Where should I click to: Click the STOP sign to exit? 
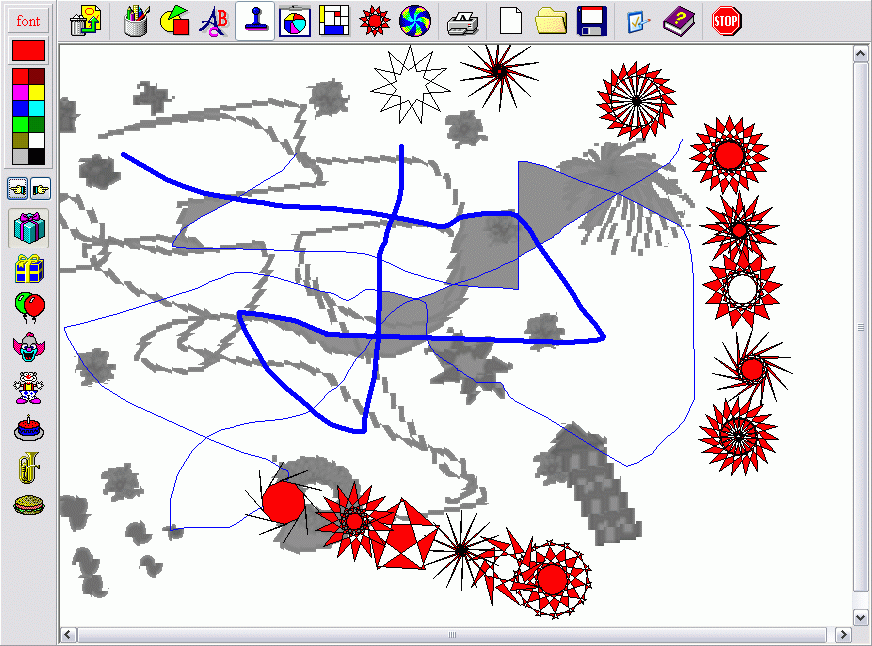pyautogui.click(x=726, y=21)
